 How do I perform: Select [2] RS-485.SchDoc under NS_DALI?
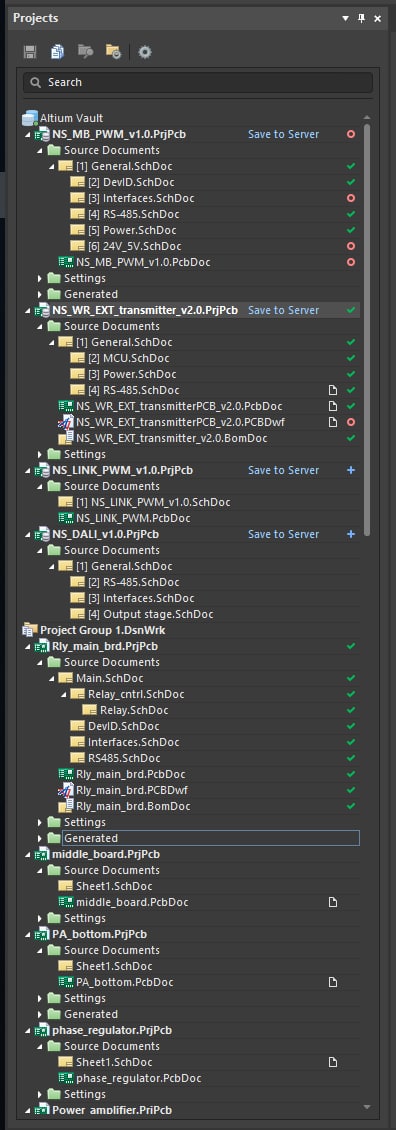(133, 582)
